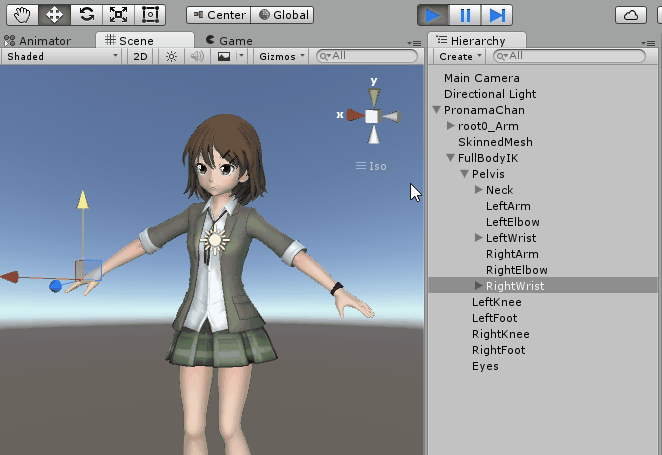Select FullBodyIK label in Hierarchy
The width and height of the screenshot is (662, 455).
coord(488,158)
